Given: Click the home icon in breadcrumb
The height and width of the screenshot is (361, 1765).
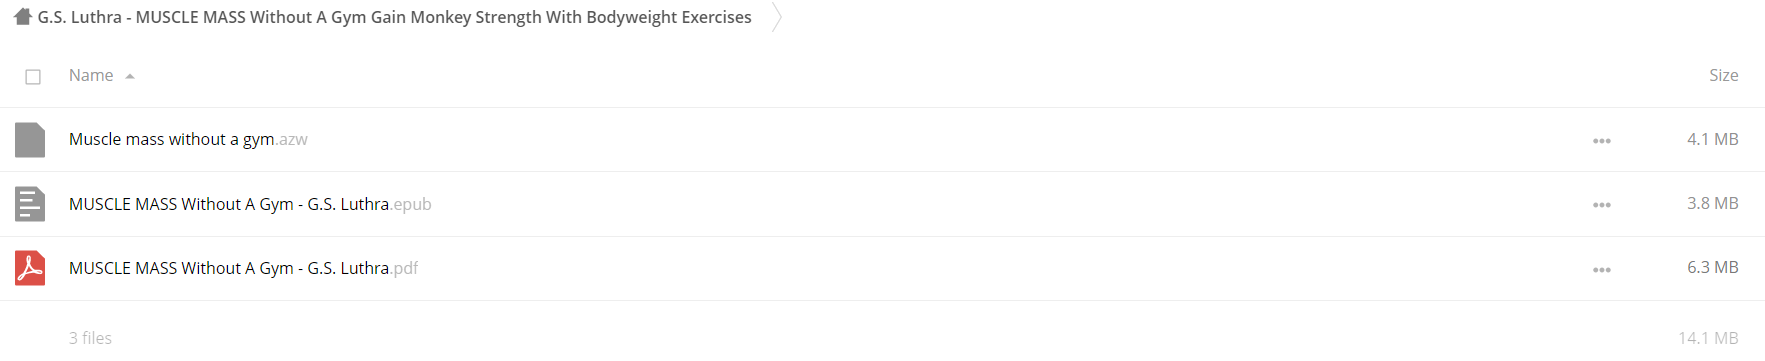Looking at the screenshot, I should (23, 17).
